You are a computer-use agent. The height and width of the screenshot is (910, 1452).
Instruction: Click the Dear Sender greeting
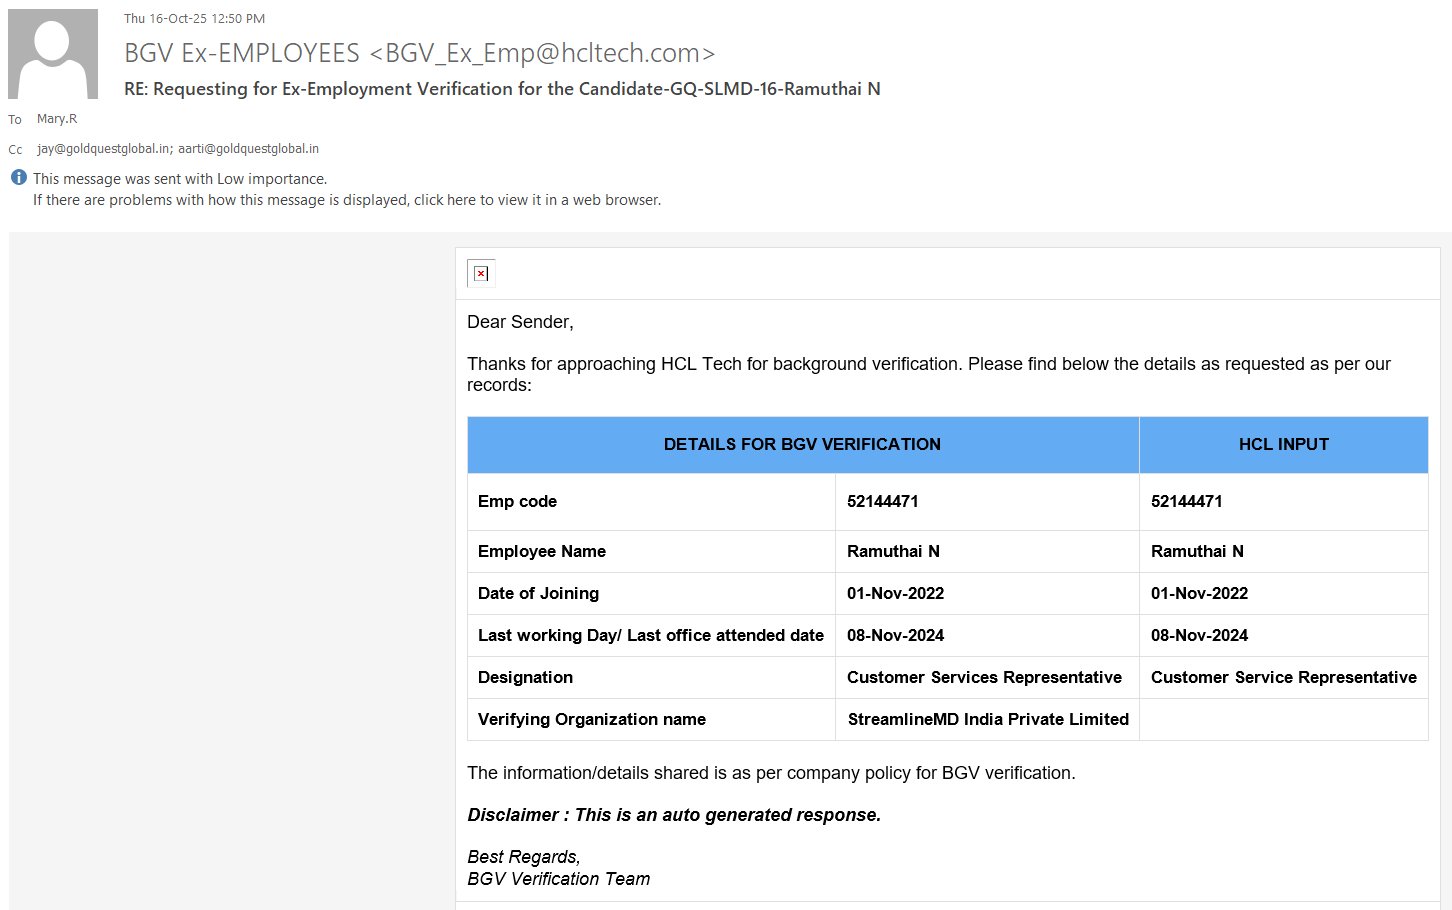[x=520, y=322]
